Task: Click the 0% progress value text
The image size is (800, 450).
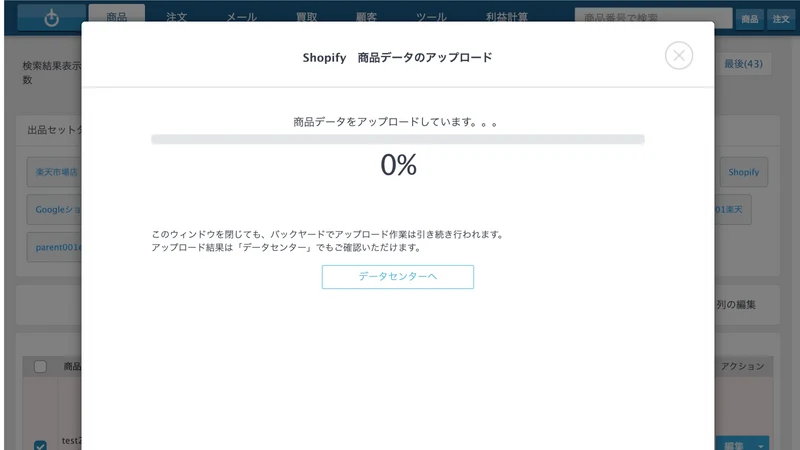Action: tap(398, 165)
